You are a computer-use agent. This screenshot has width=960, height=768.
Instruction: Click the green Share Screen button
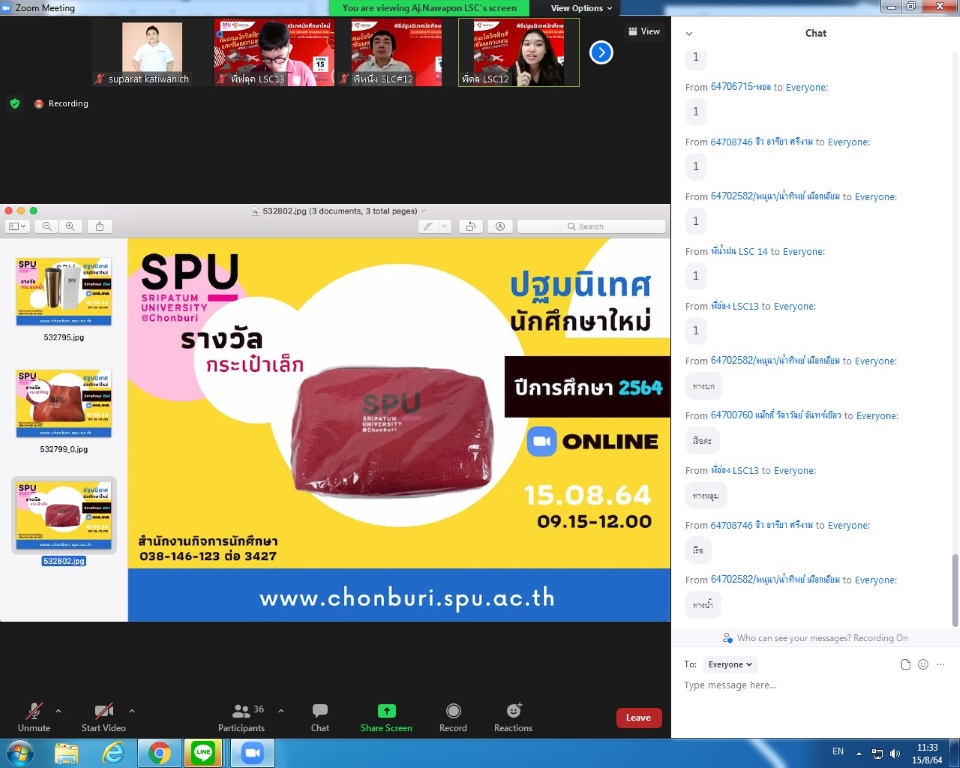click(x=386, y=717)
